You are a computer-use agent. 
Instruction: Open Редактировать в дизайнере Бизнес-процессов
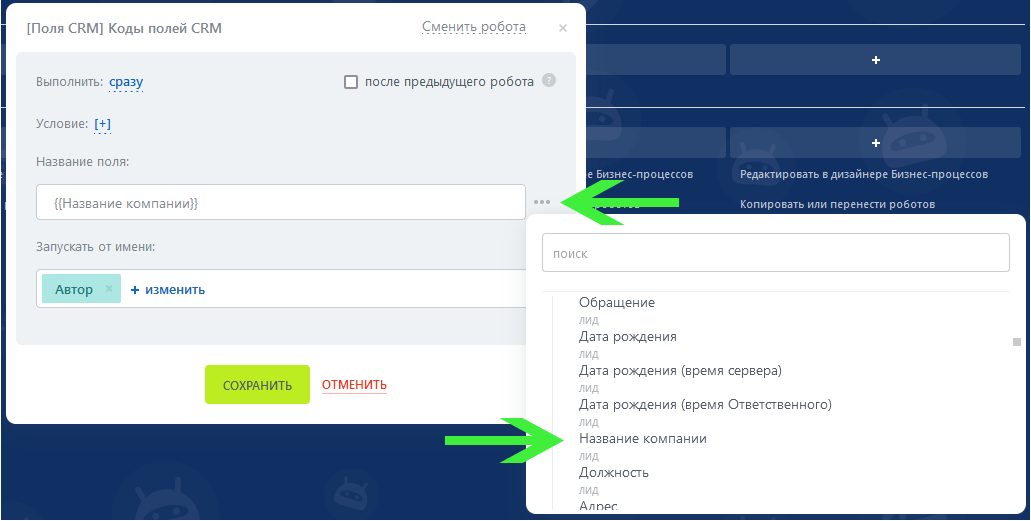point(864,174)
